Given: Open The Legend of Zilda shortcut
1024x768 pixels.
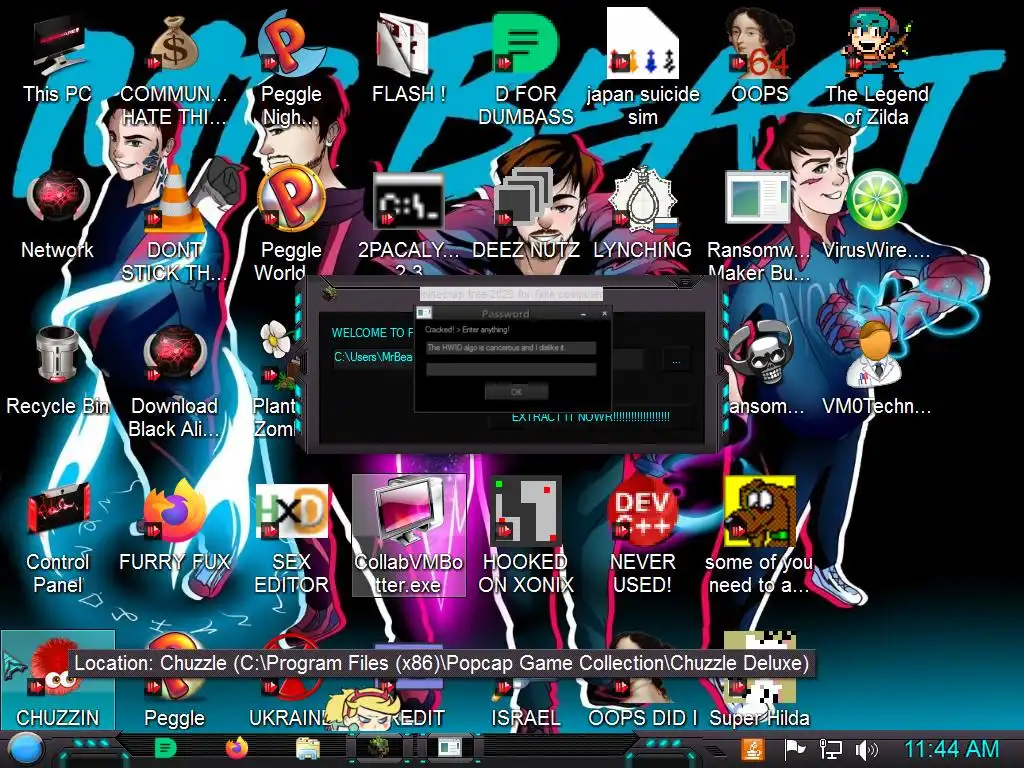Looking at the screenshot, I should 876,69.
